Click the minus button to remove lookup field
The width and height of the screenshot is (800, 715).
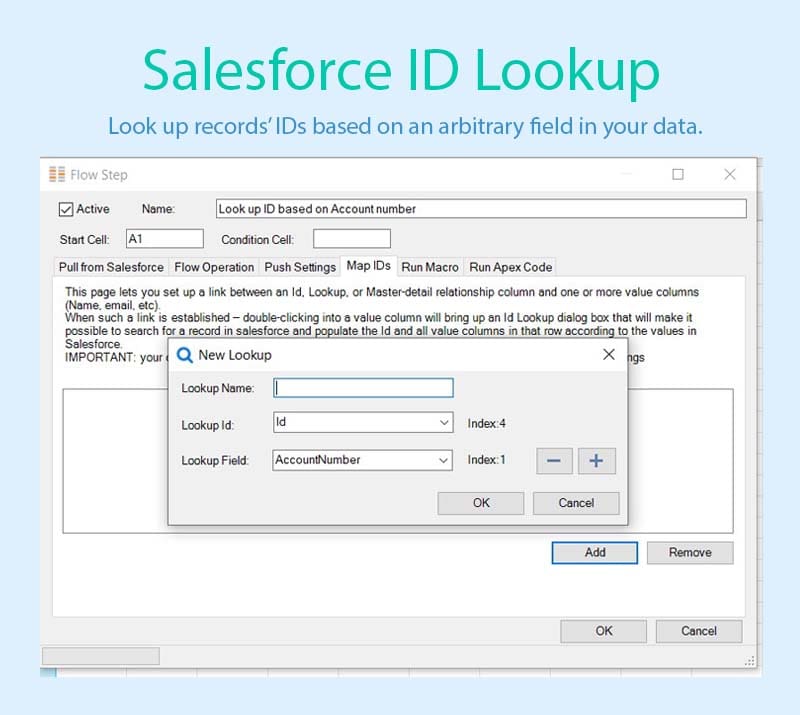click(x=555, y=461)
